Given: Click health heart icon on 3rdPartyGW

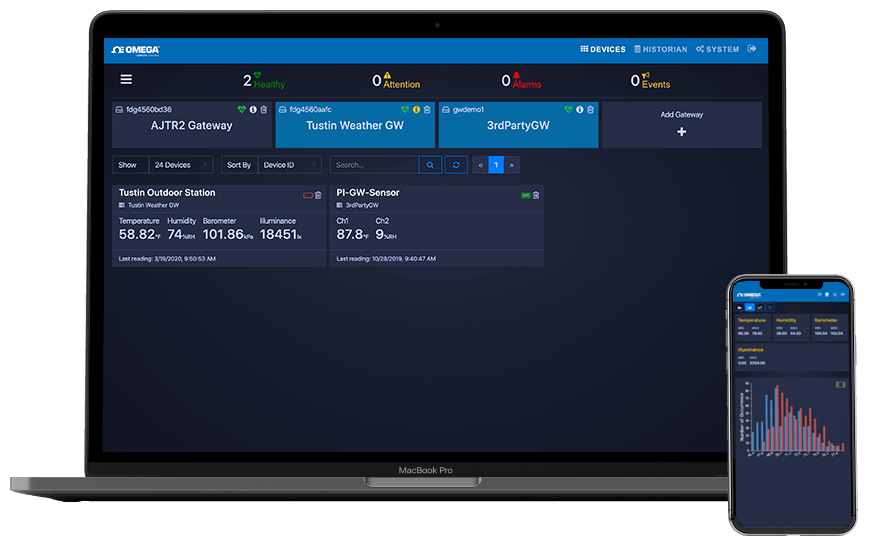Looking at the screenshot, I should [x=568, y=110].
